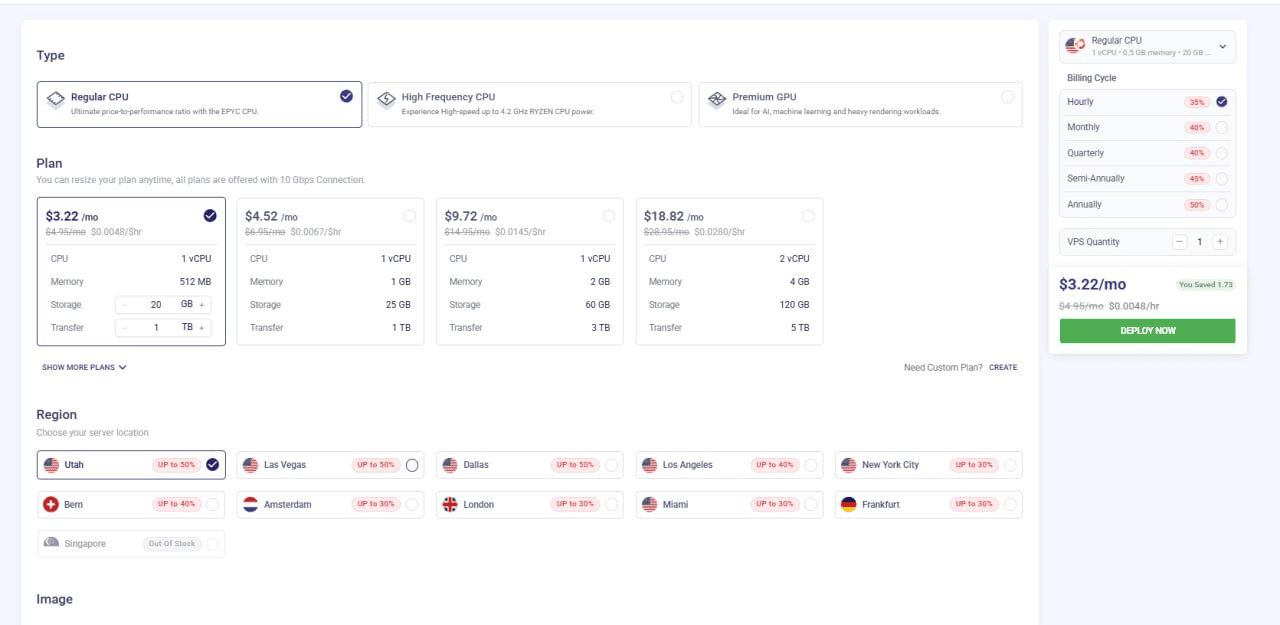1280x625 pixels.
Task: Click the Amsterdam Netherlands flag icon
Action: (251, 504)
